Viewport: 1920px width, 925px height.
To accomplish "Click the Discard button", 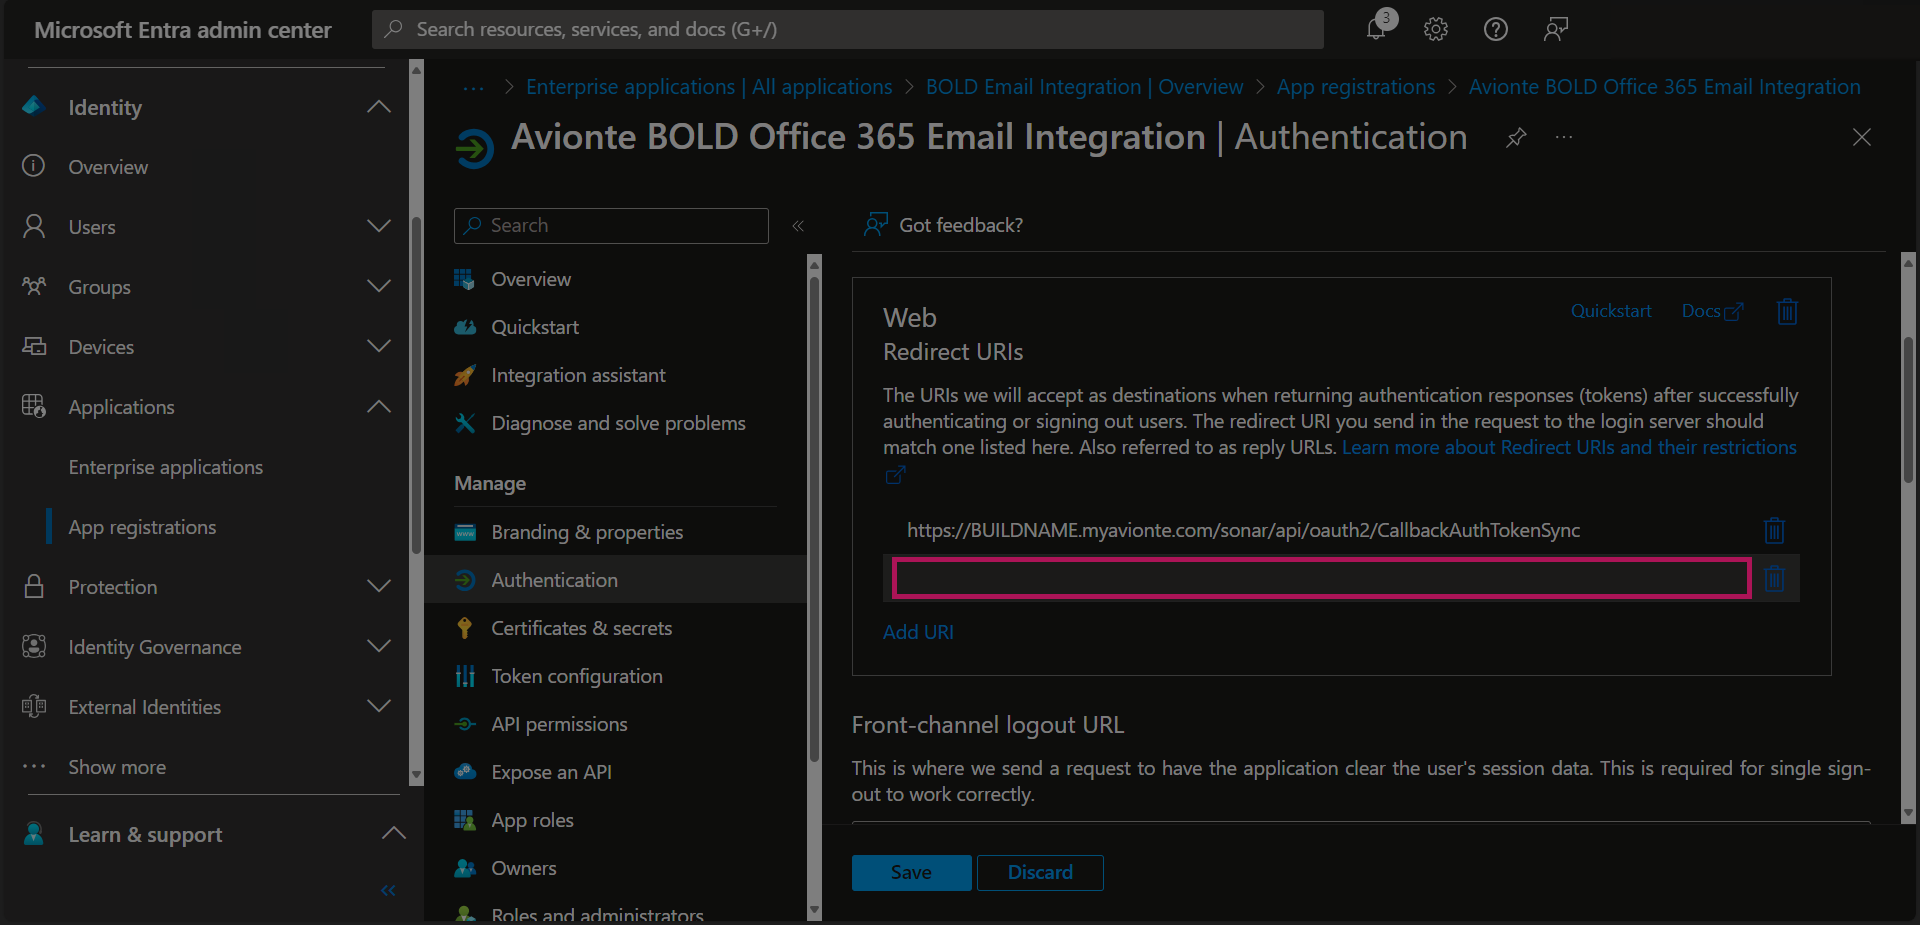I will click(x=1040, y=872).
